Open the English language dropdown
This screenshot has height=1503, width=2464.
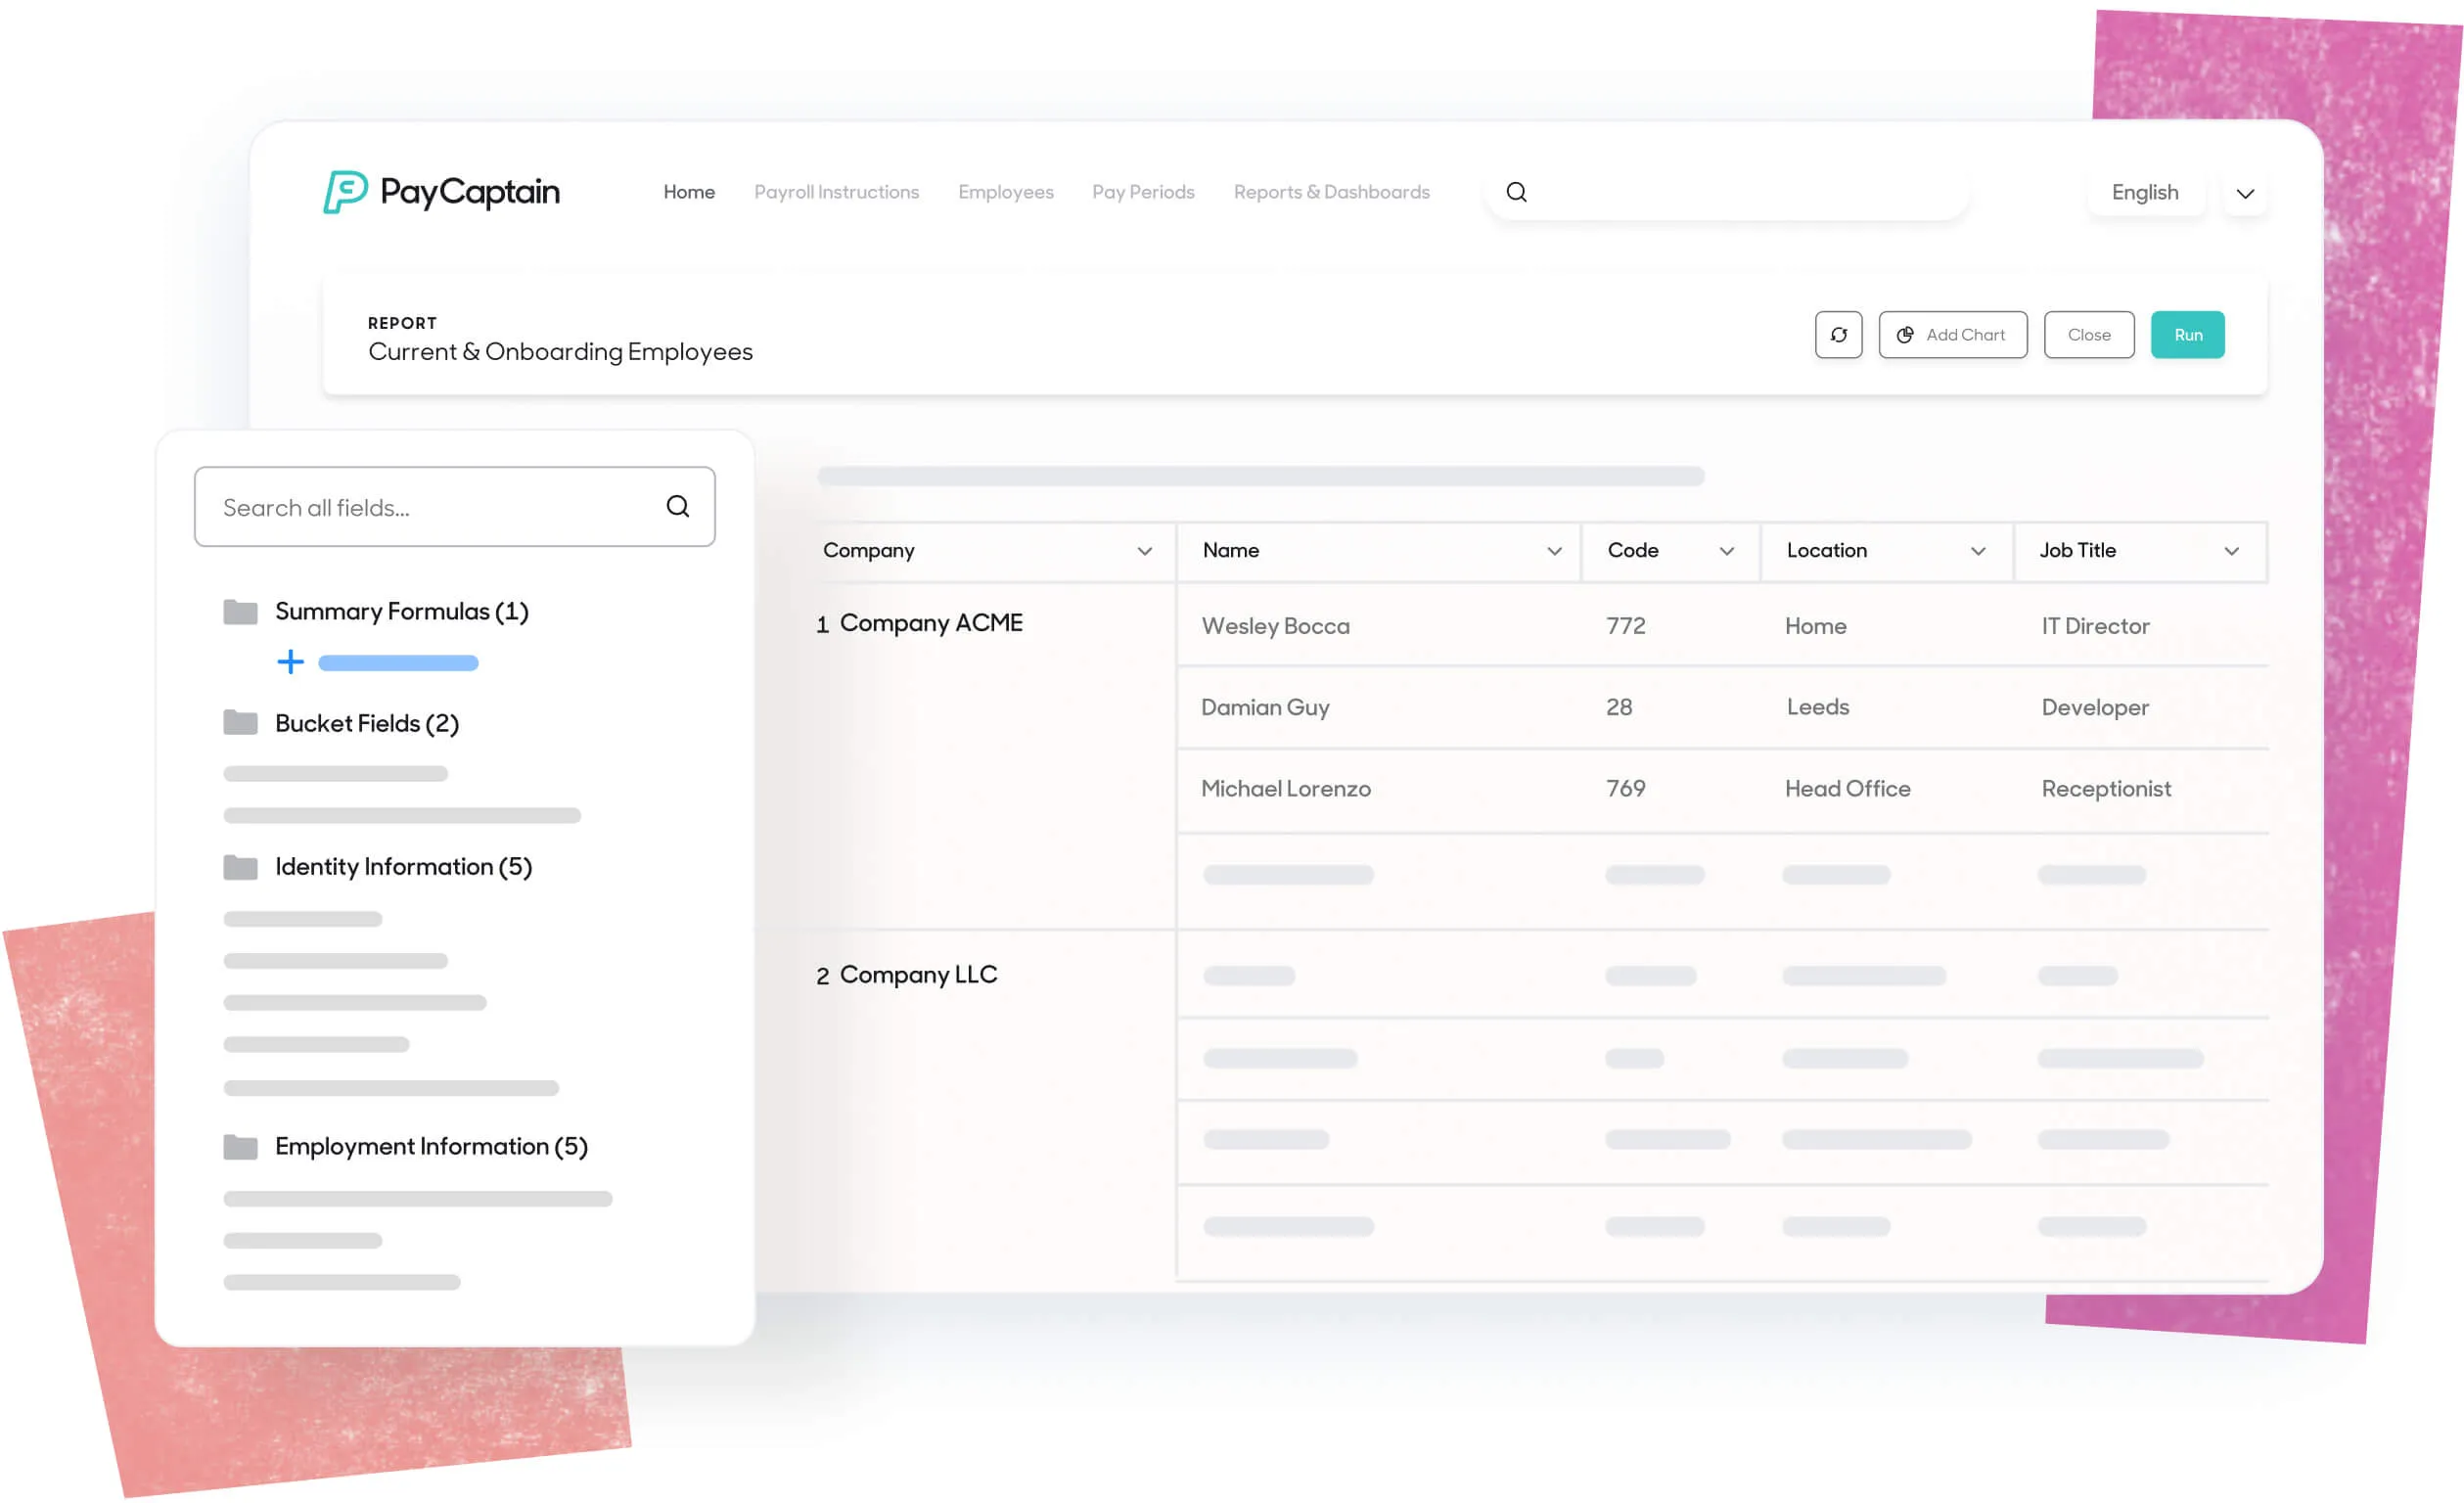[x=2245, y=194]
